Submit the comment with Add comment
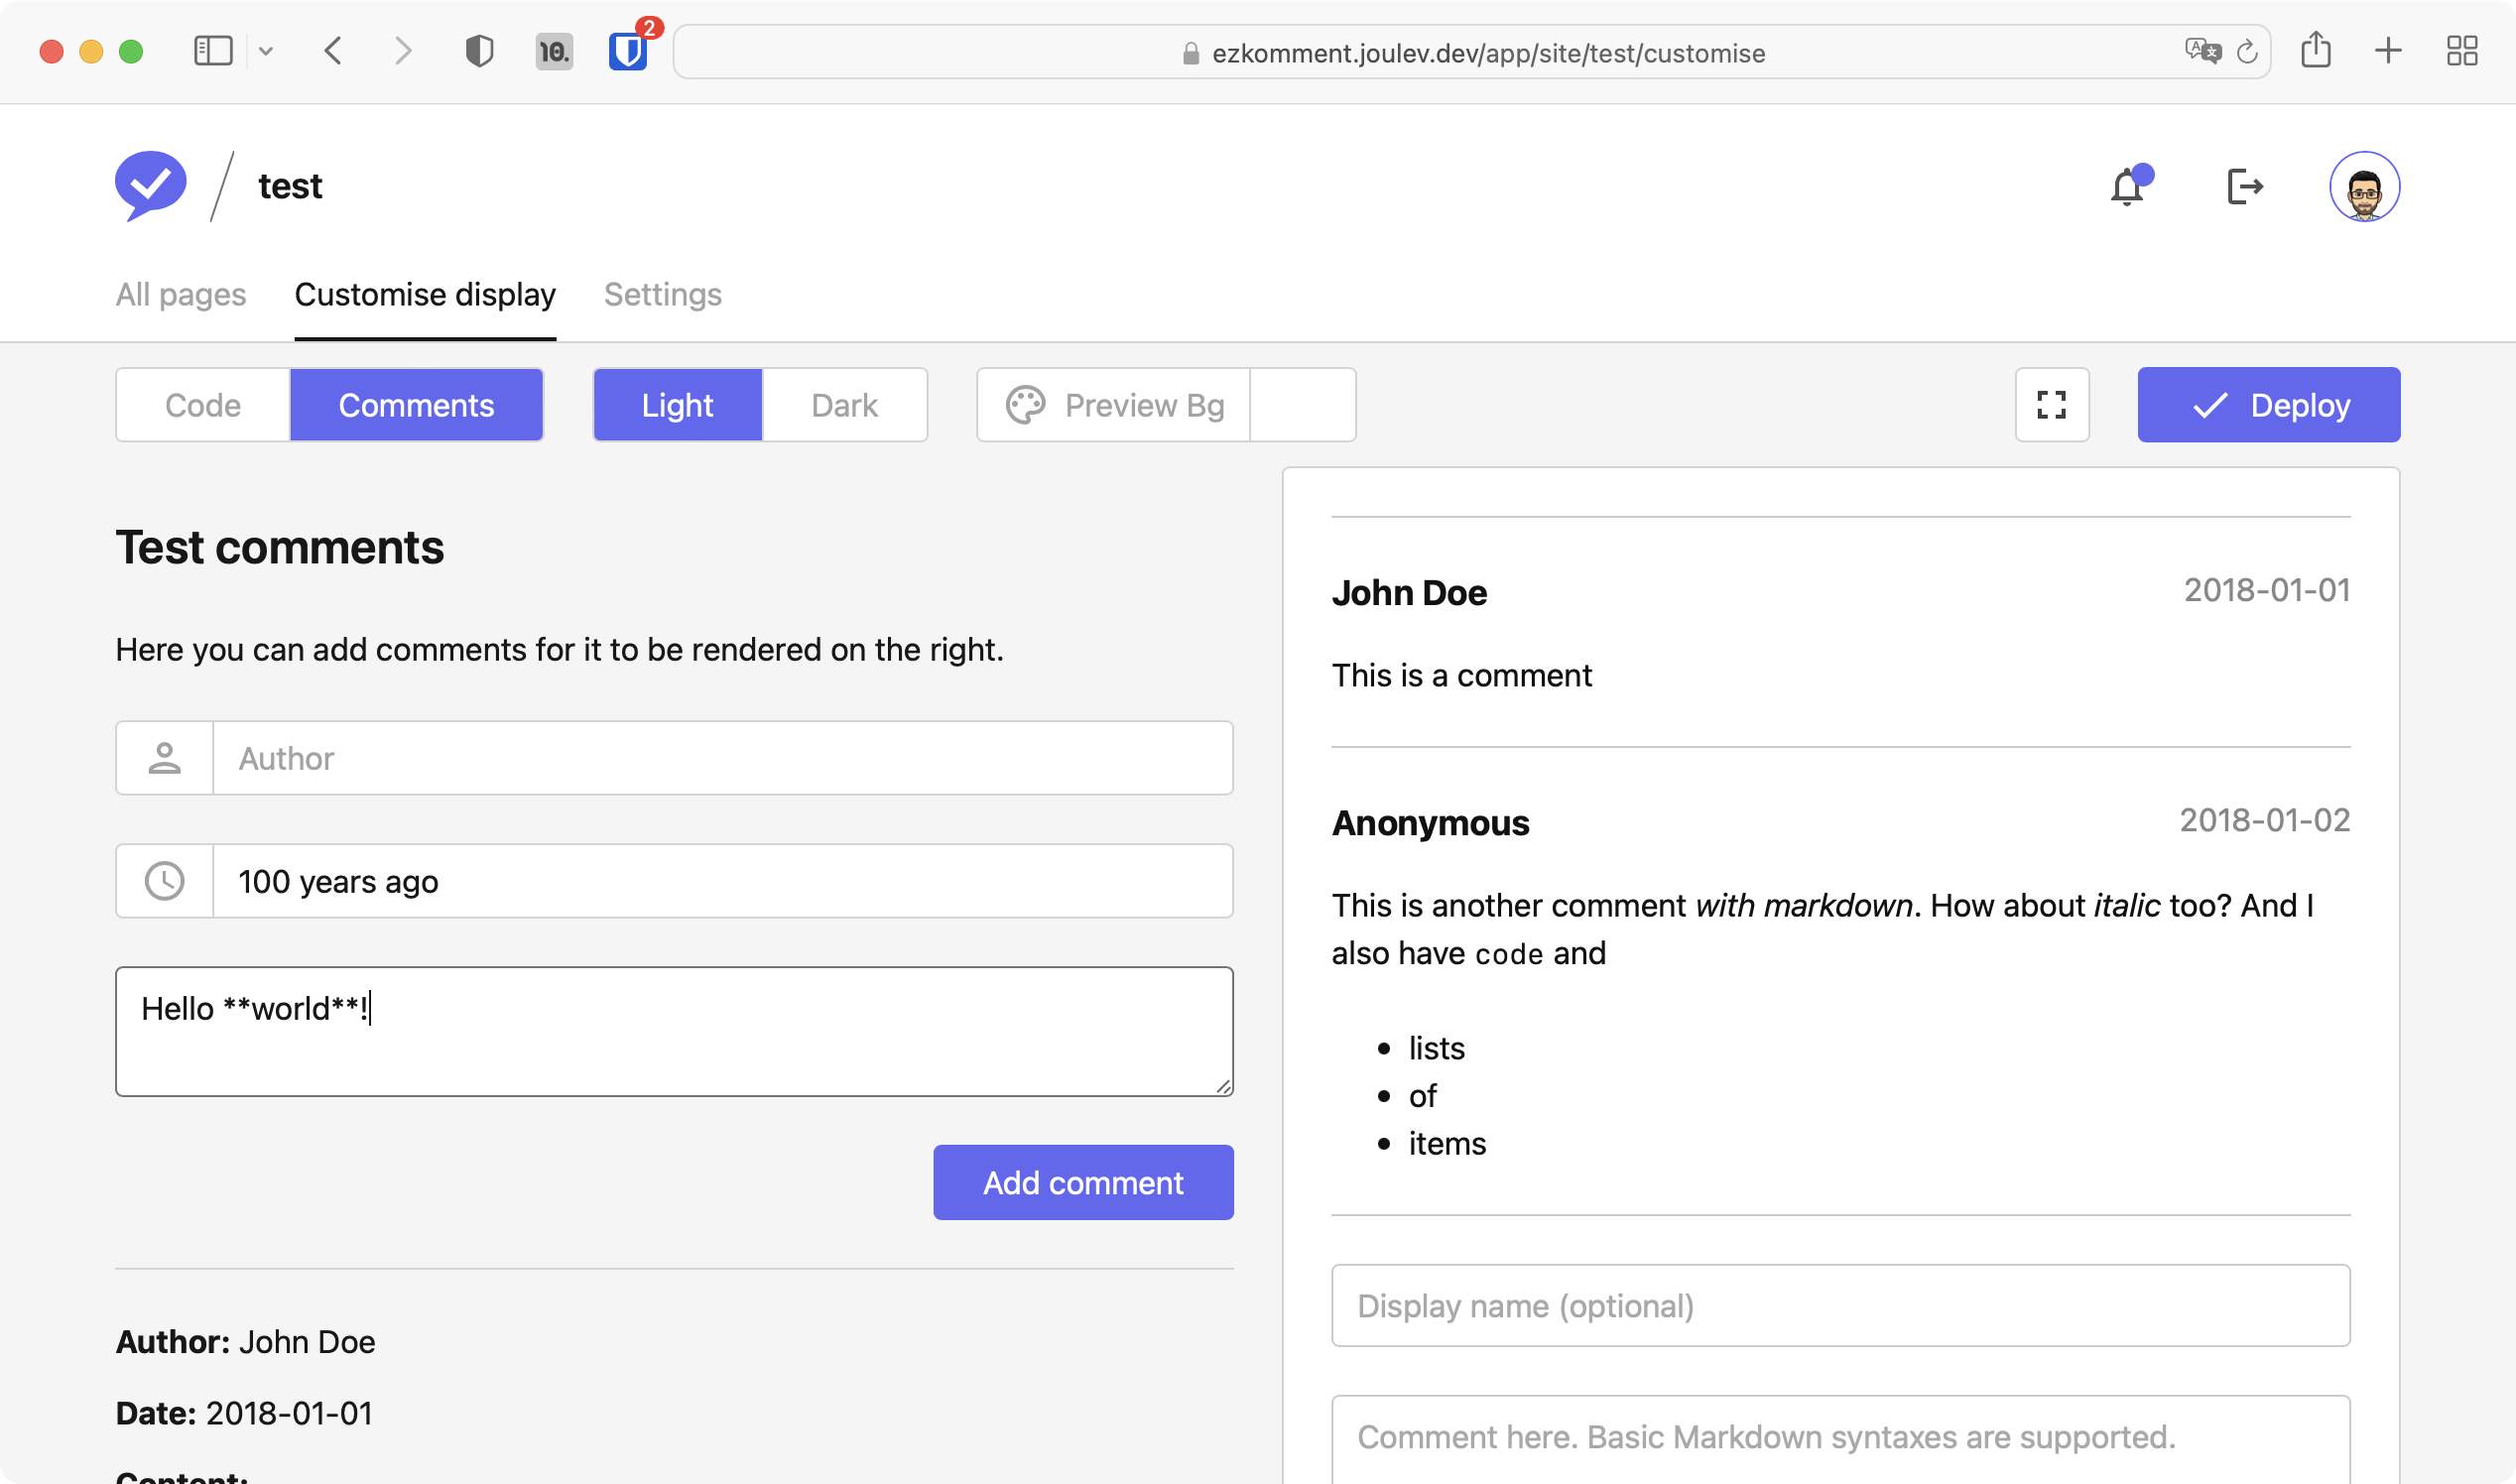2516x1484 pixels. [x=1083, y=1182]
